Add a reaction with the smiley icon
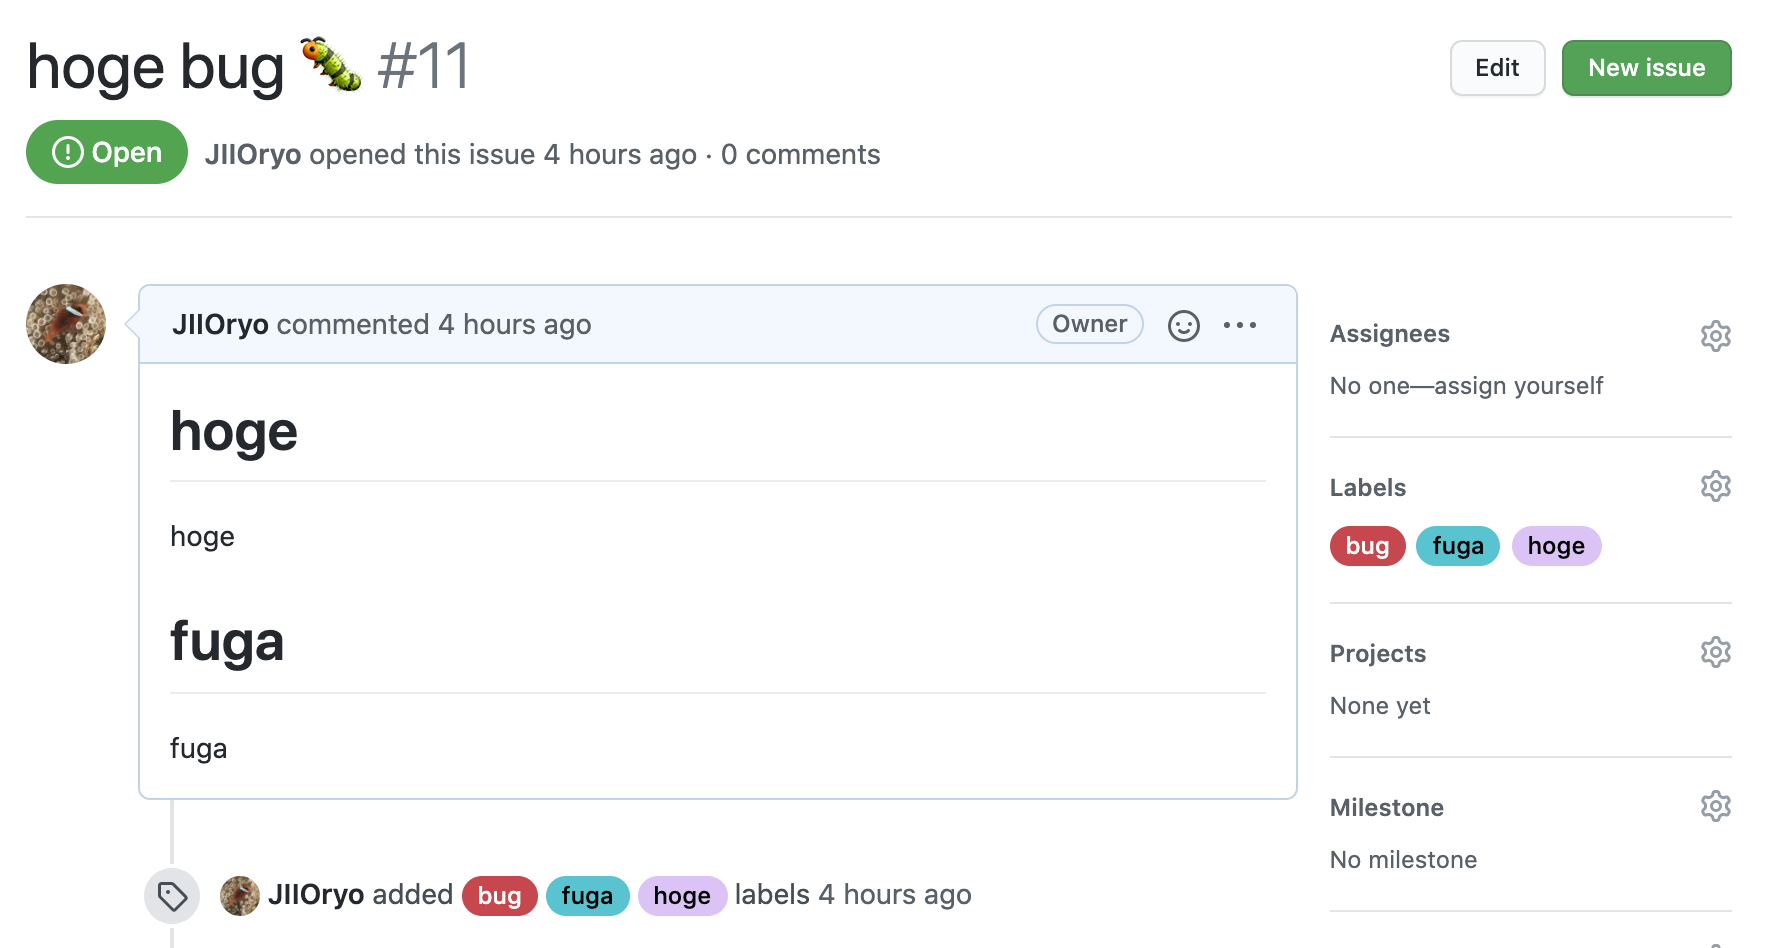Image resolution: width=1768 pixels, height=948 pixels. tap(1184, 325)
